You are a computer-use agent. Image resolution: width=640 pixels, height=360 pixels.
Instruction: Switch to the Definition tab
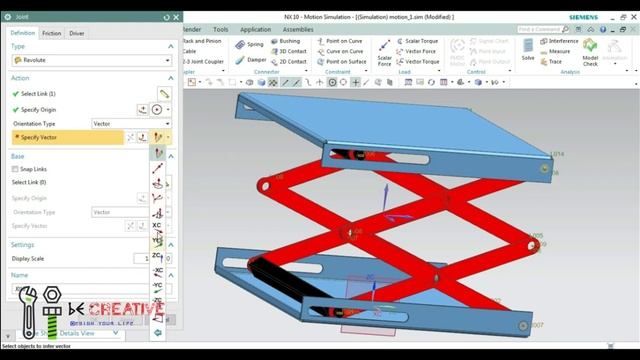(x=23, y=33)
